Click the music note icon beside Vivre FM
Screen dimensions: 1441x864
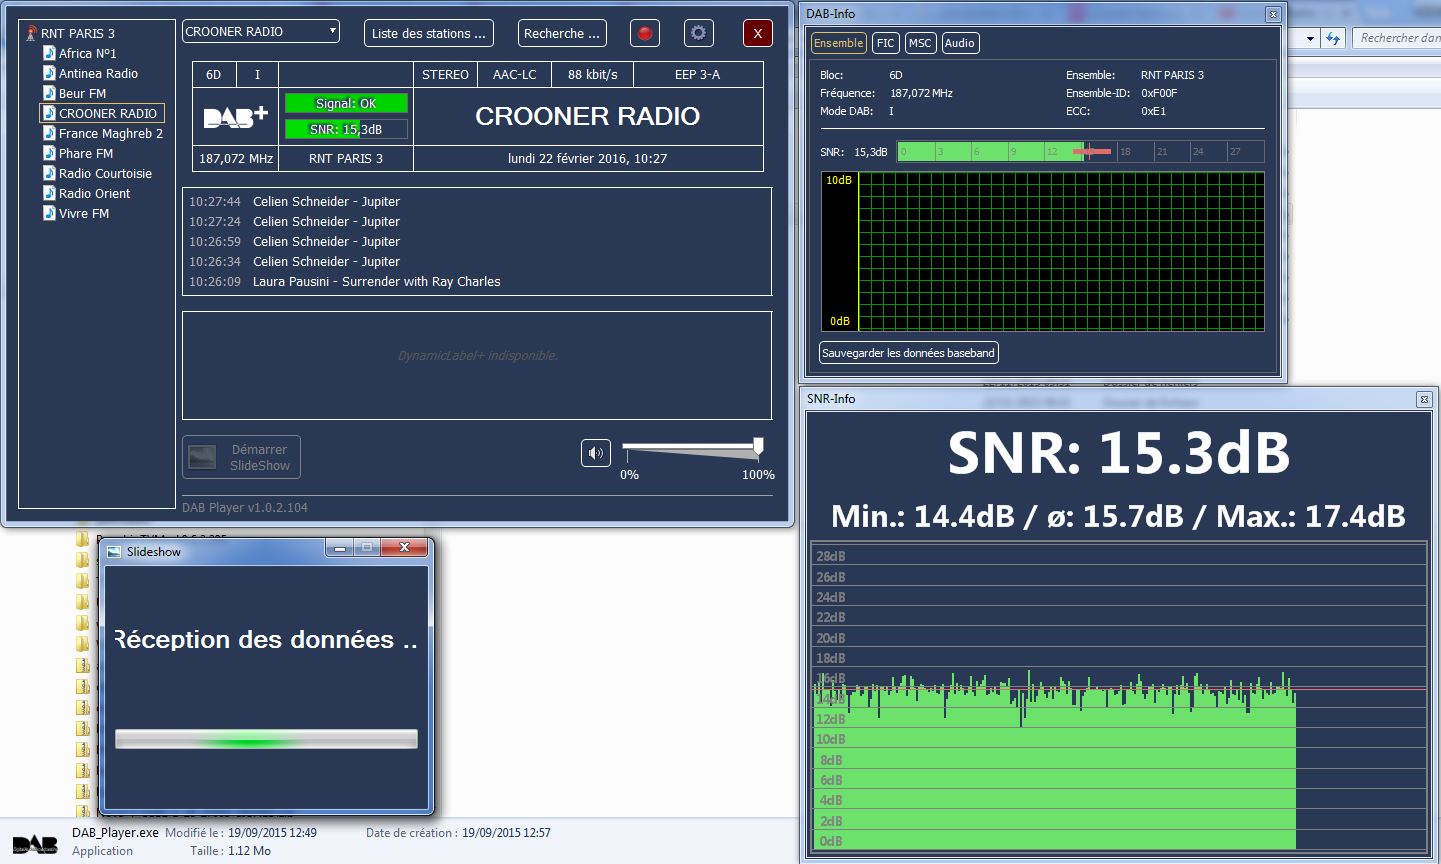coord(49,213)
